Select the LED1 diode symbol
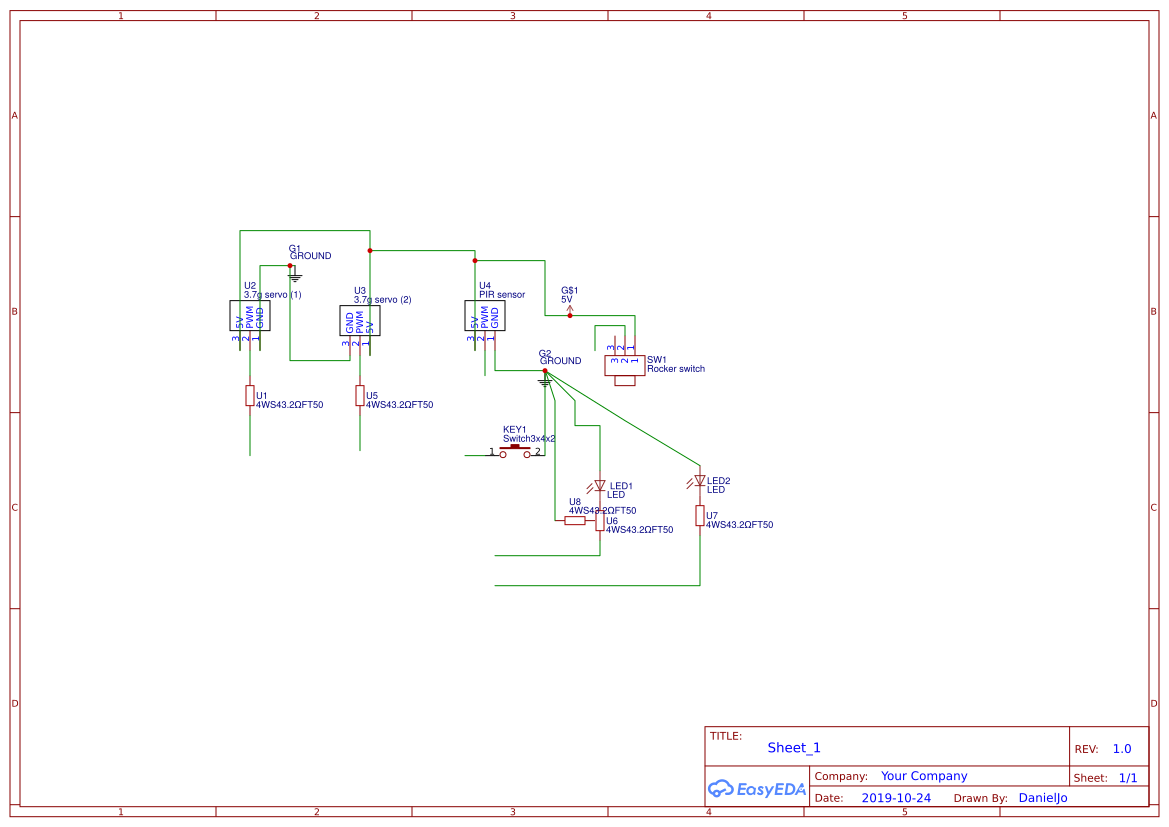This screenshot has width=1169, height=827. click(x=600, y=484)
